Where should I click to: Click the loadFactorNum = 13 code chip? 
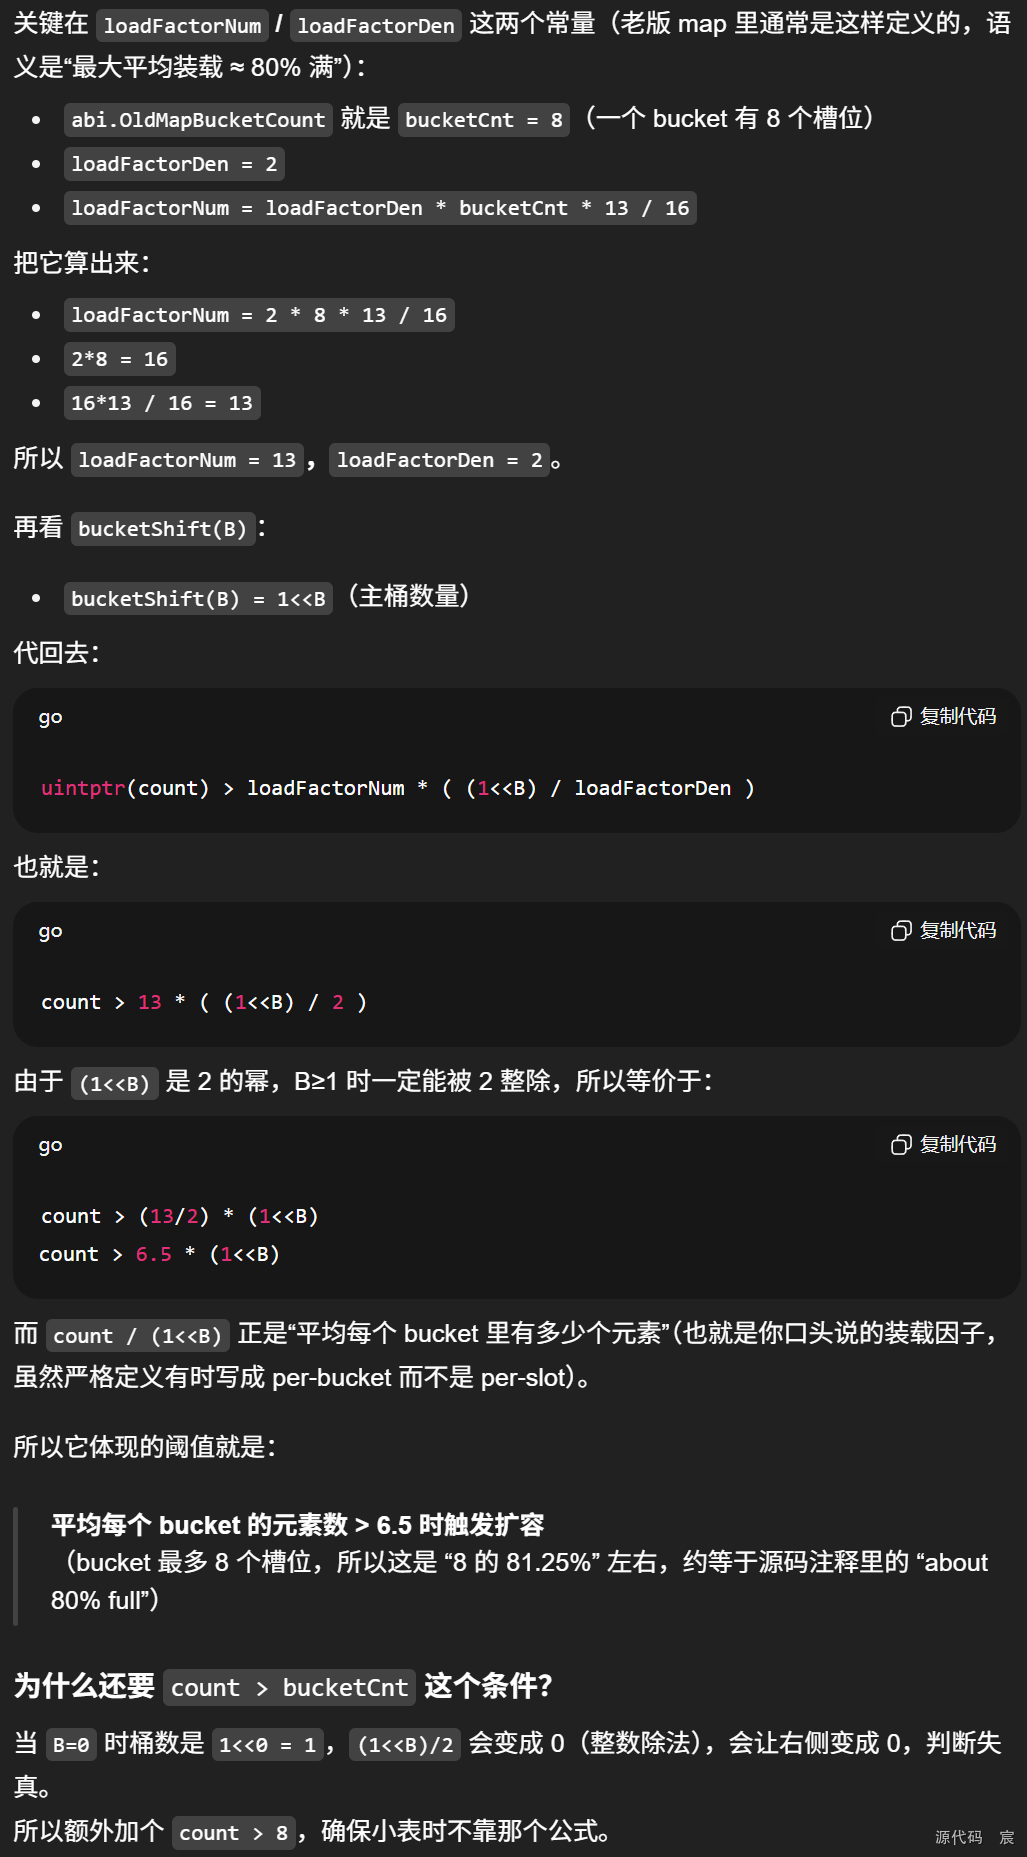point(186,459)
